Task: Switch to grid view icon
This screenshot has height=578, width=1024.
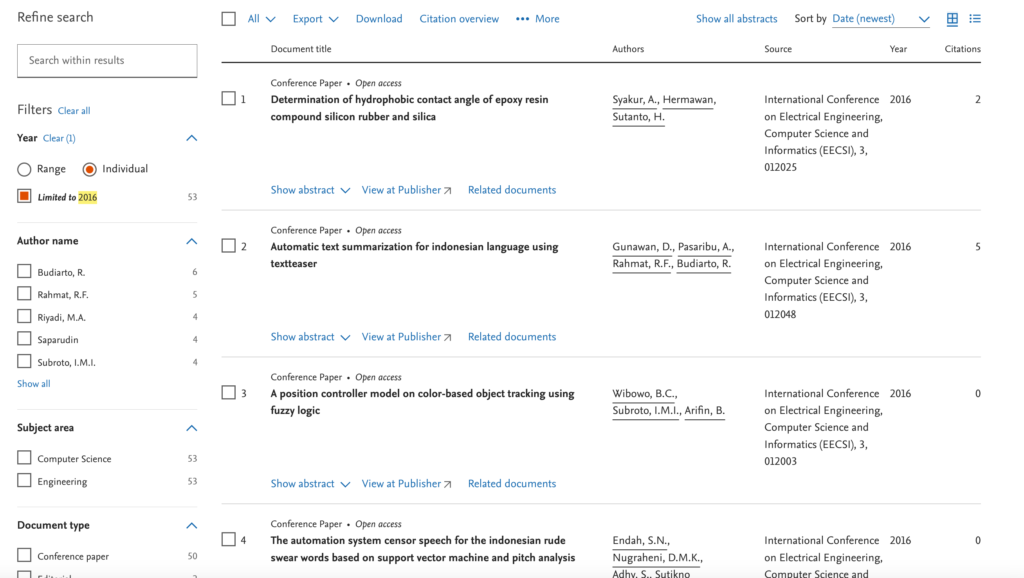Action: pos(952,19)
